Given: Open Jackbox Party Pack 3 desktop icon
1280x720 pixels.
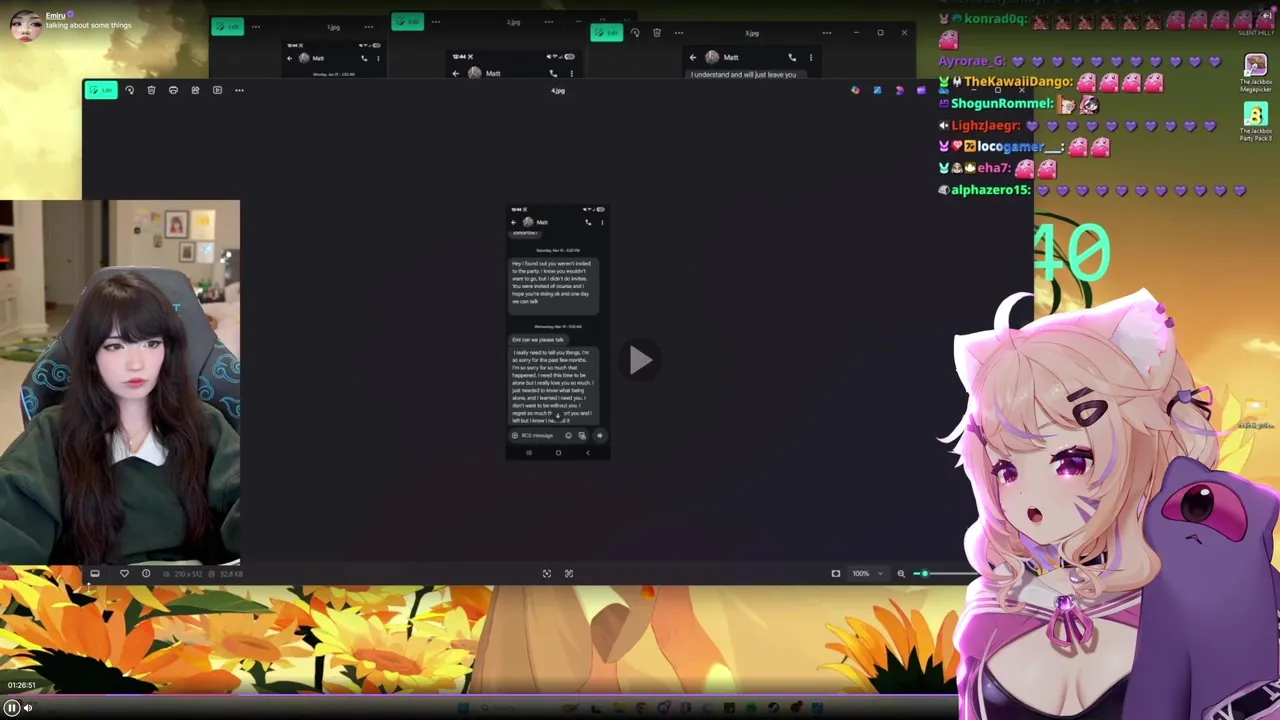Looking at the screenshot, I should click(1255, 120).
